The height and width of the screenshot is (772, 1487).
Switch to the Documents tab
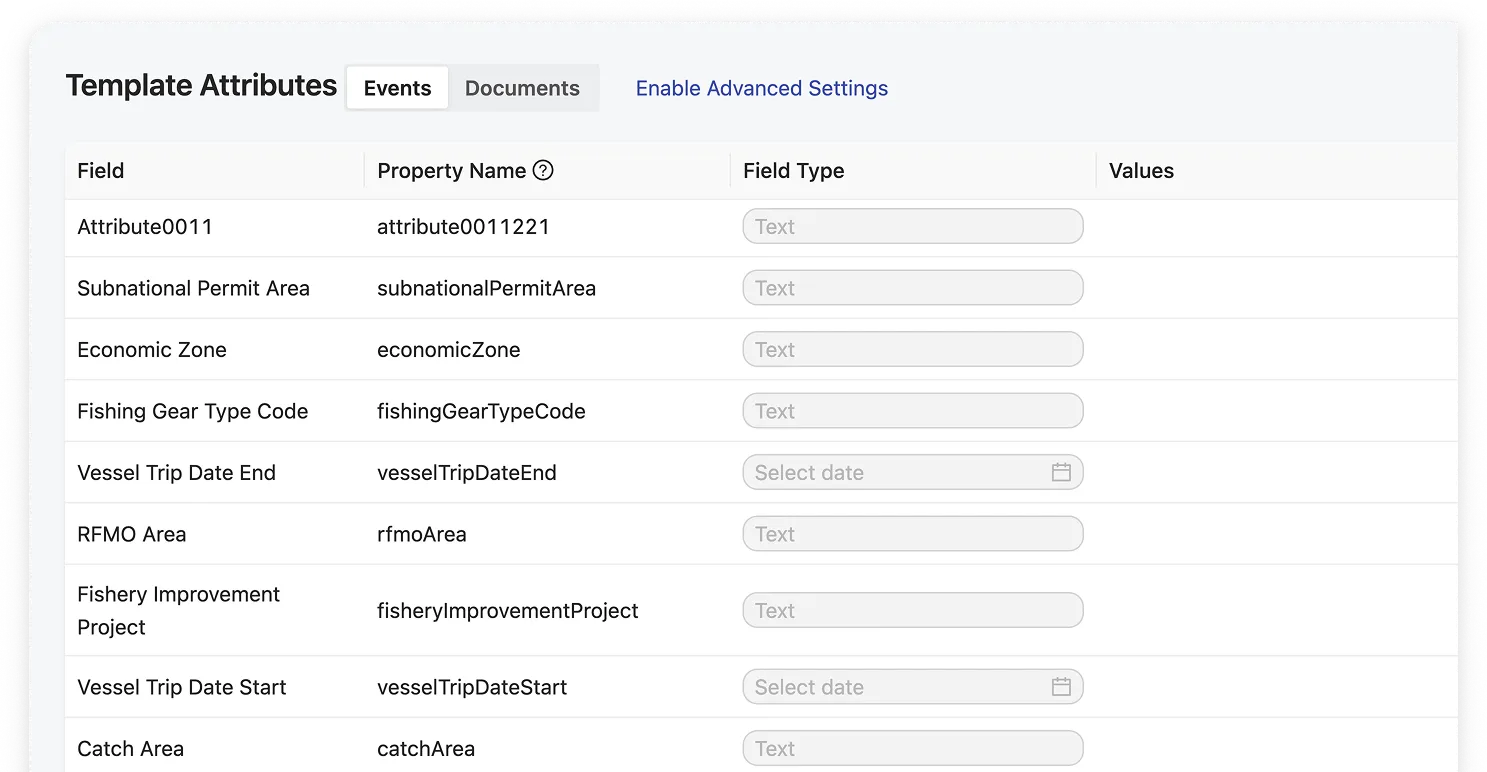point(522,88)
